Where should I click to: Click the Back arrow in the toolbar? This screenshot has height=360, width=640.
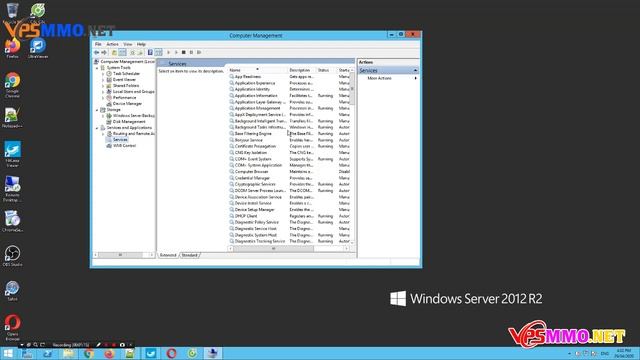click(x=96, y=53)
